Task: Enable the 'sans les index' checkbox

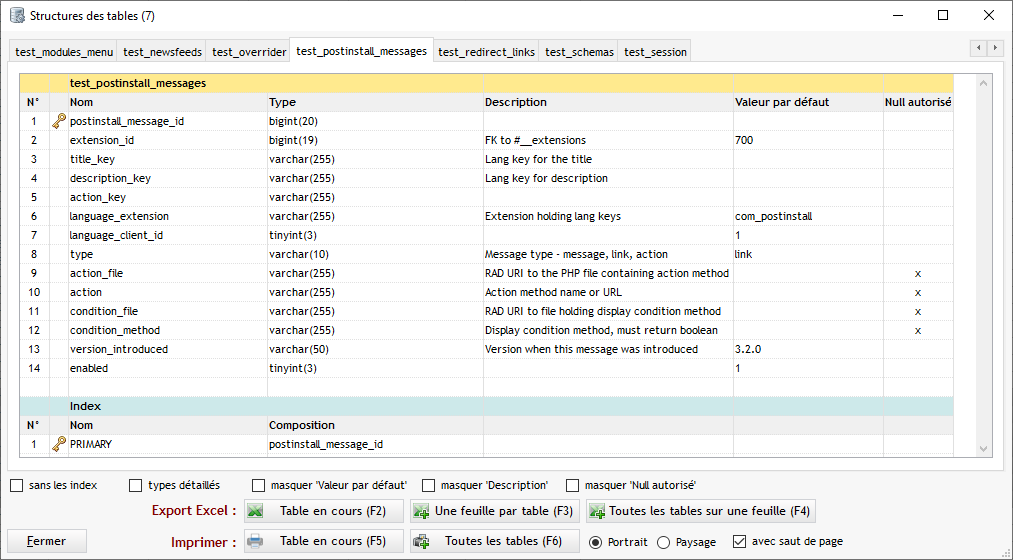Action: pos(17,485)
